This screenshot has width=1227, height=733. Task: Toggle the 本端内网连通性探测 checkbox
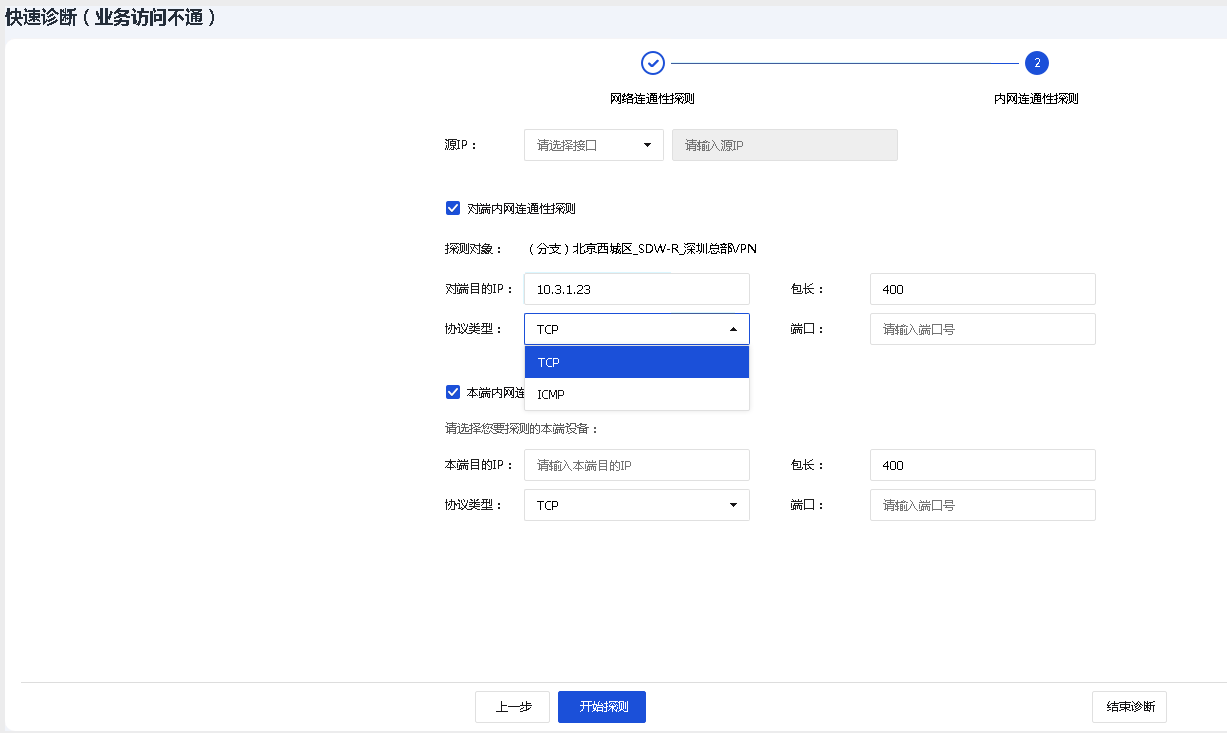pos(453,393)
